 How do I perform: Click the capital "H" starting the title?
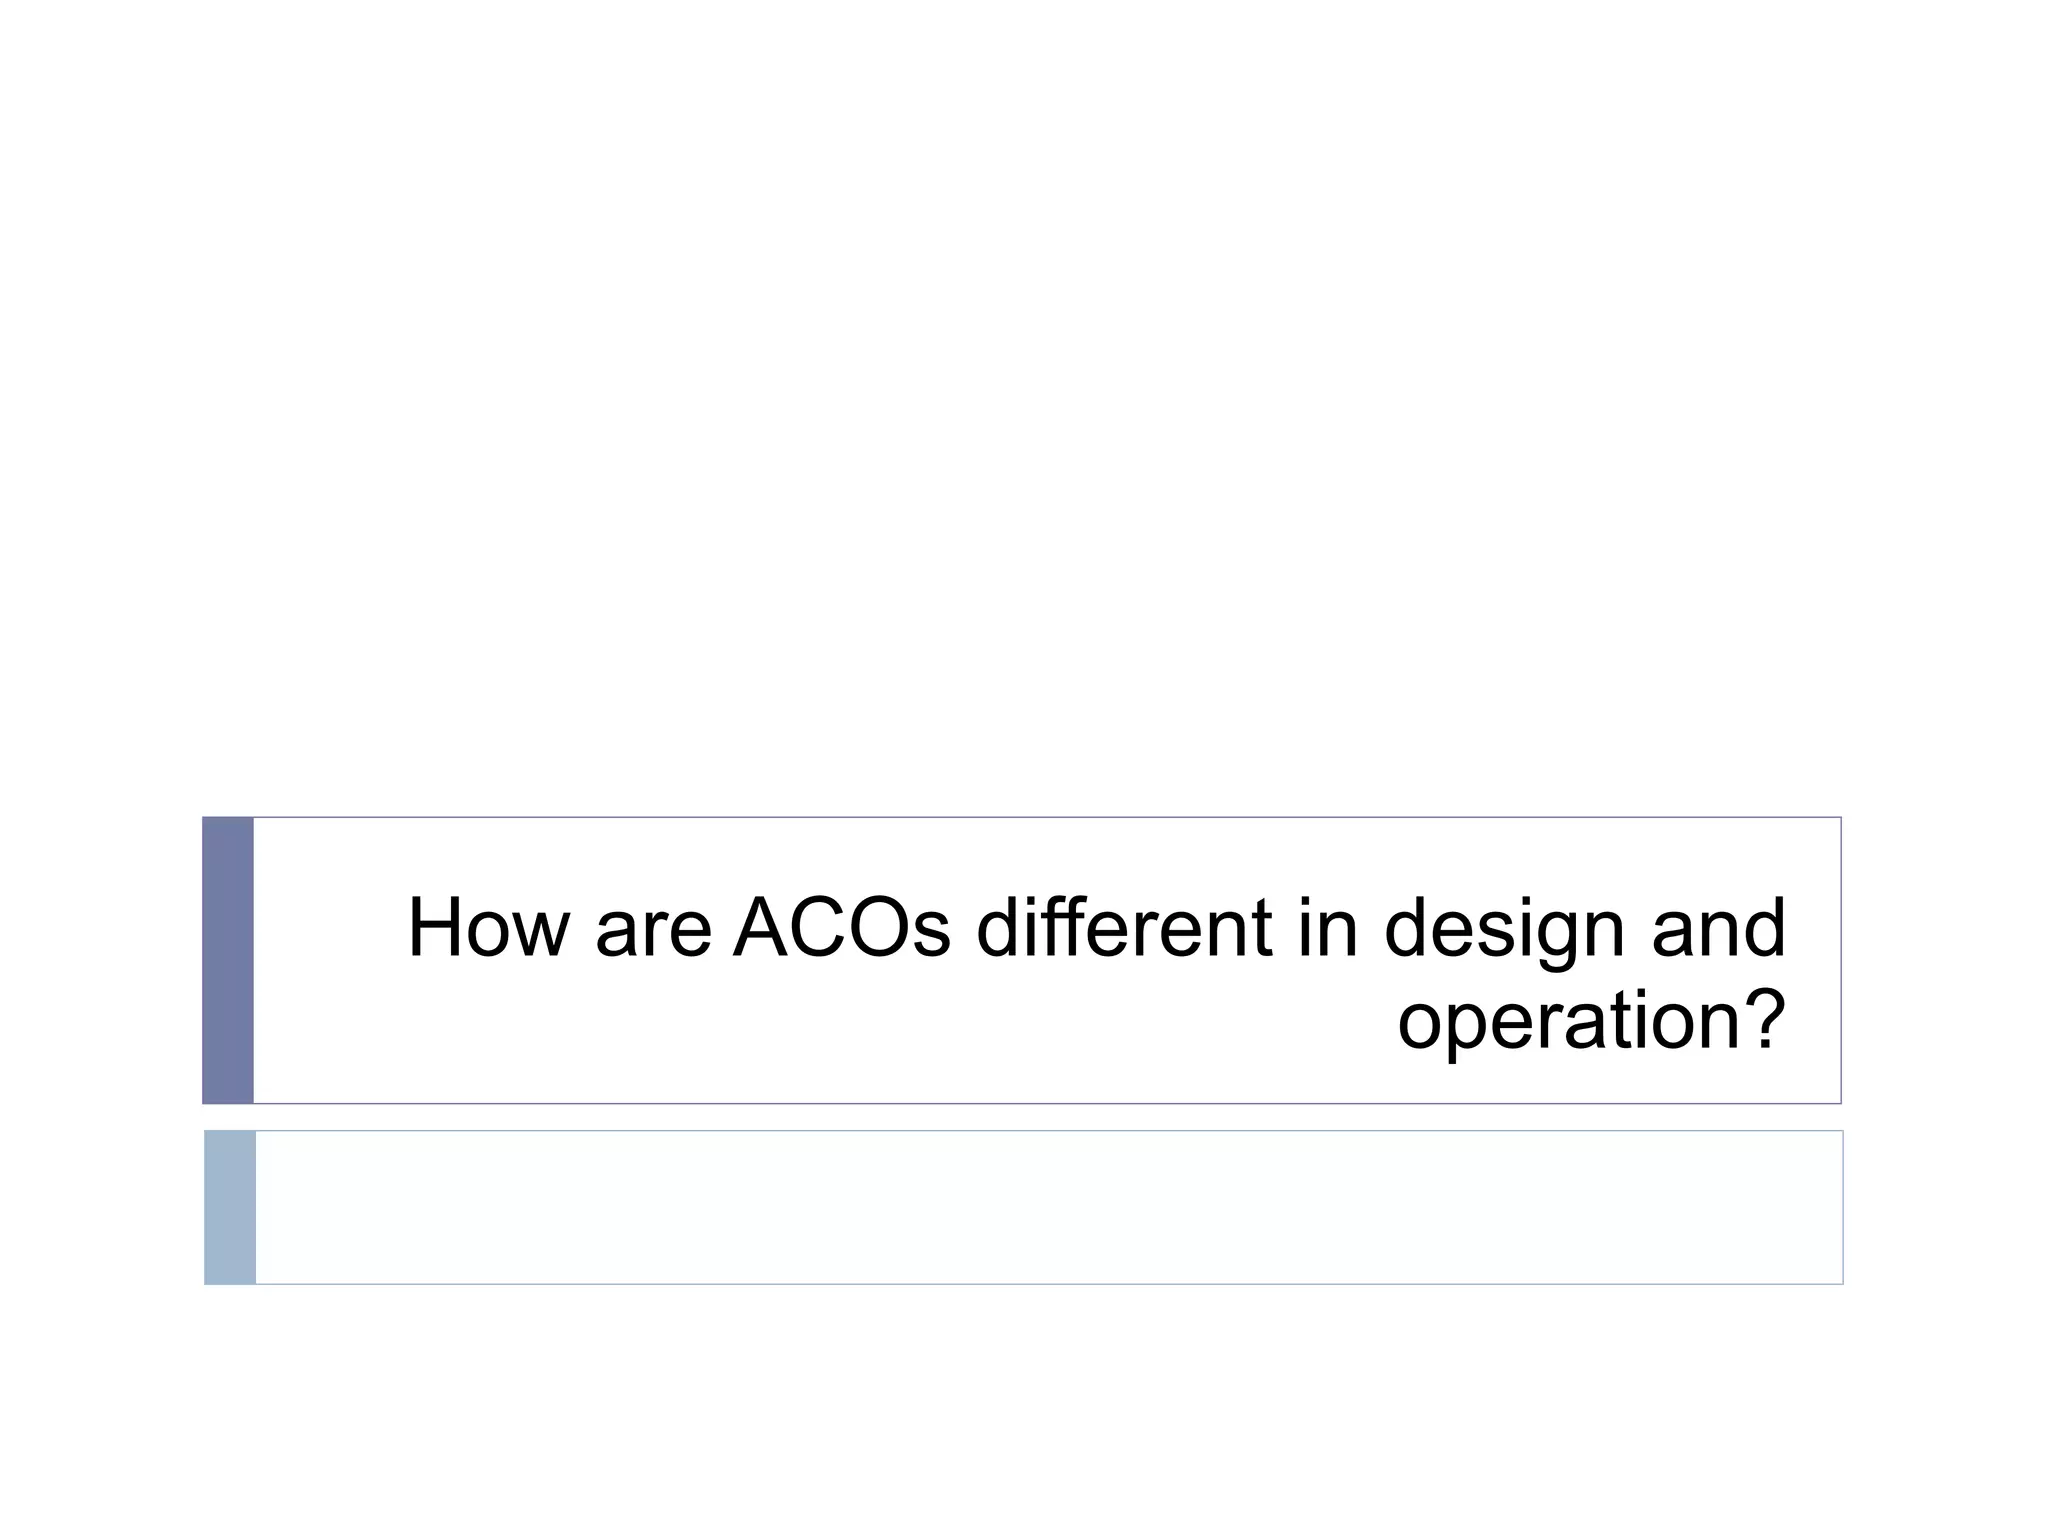tap(435, 928)
